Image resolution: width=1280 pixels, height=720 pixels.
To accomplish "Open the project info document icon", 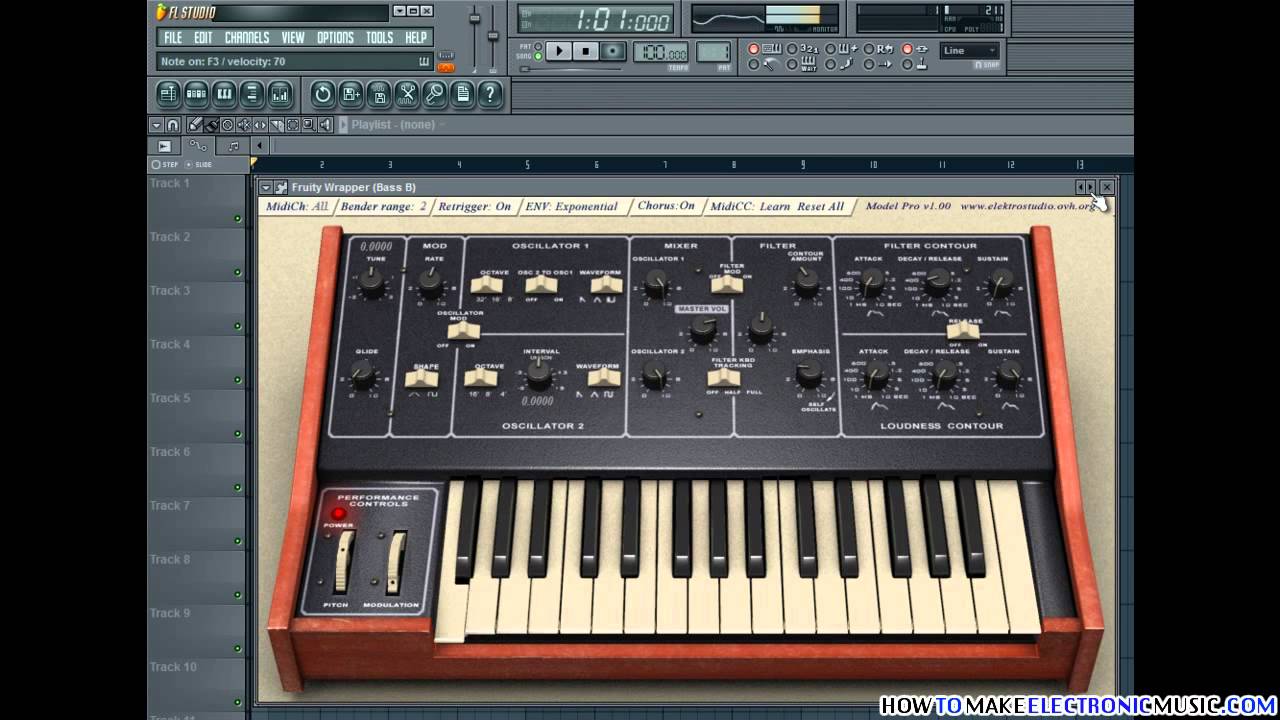I will click(462, 95).
